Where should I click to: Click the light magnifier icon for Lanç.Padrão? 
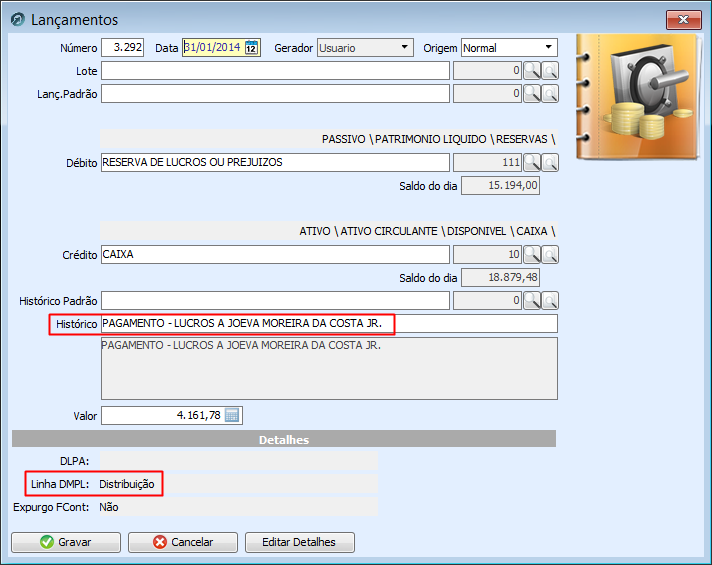tap(550, 94)
